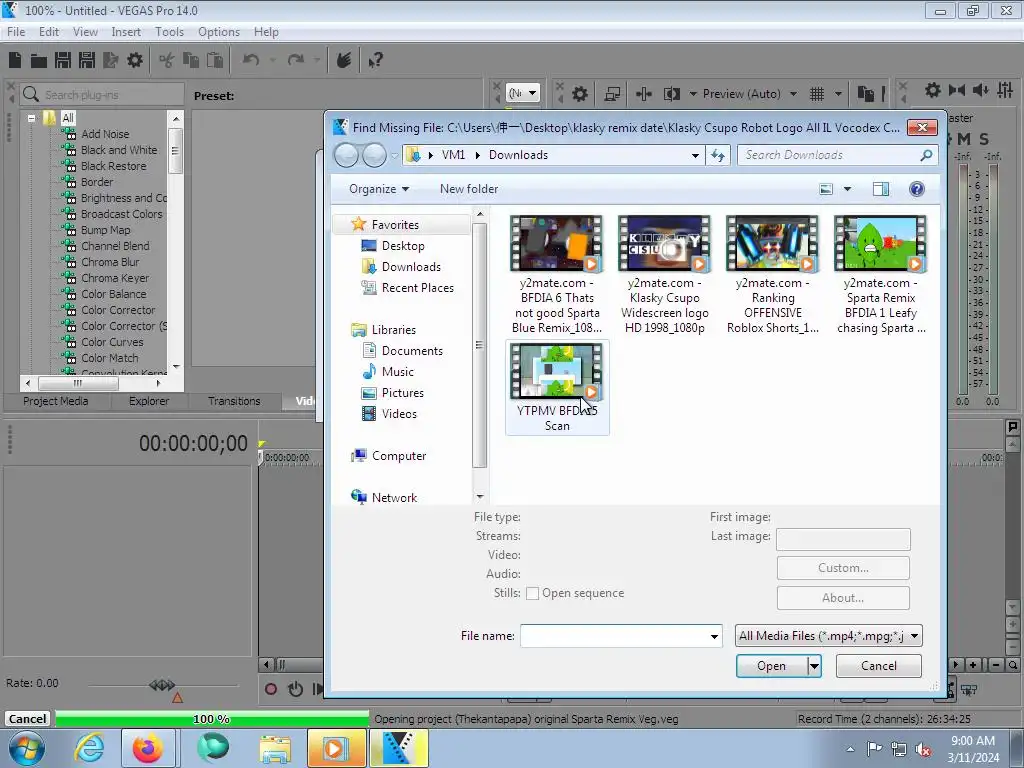This screenshot has height=768, width=1024.
Task: Check the Open sequence checkbox
Action: (532, 594)
